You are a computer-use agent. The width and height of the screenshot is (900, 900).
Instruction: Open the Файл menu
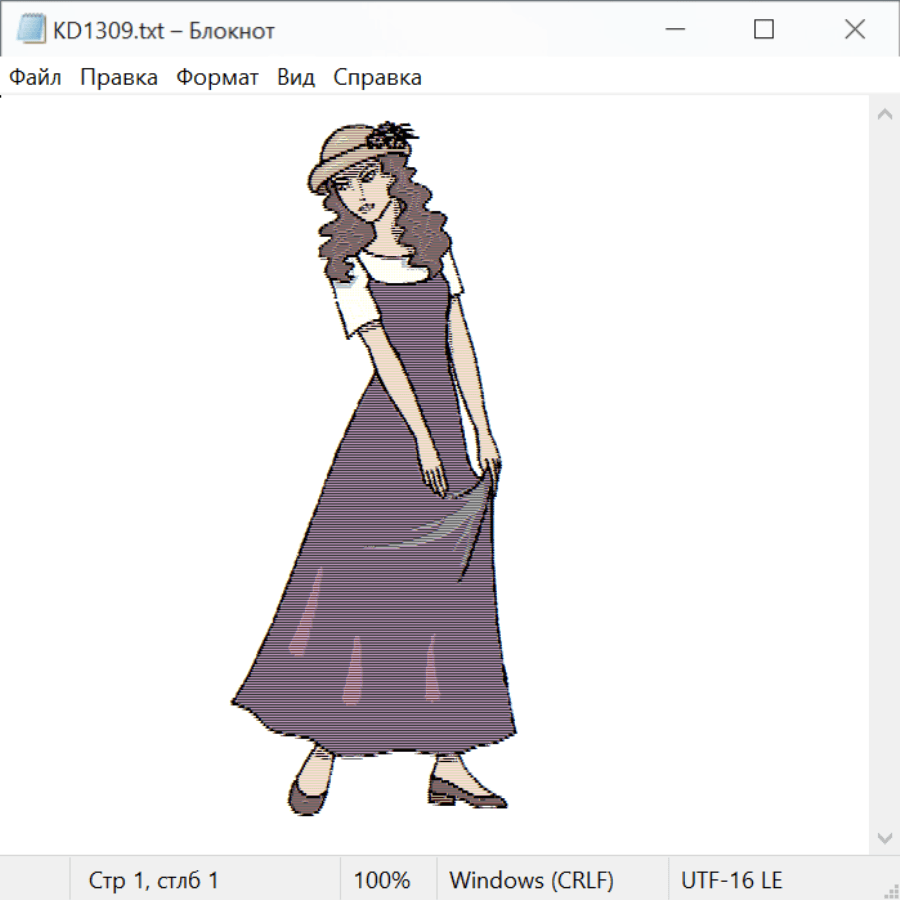[35, 78]
